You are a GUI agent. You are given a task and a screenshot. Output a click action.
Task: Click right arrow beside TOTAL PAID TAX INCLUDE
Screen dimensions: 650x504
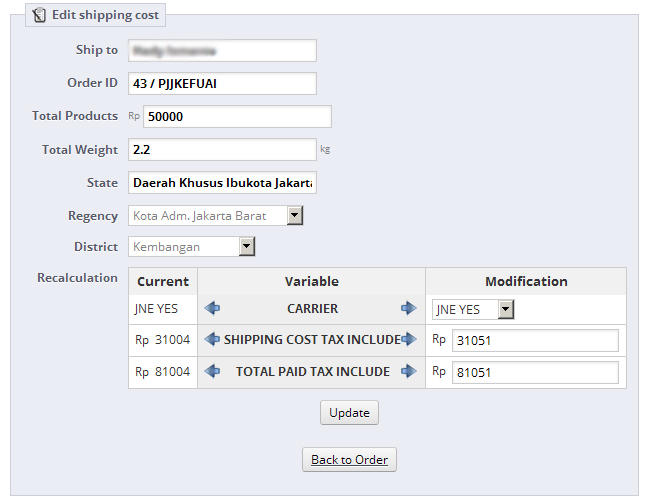click(408, 372)
